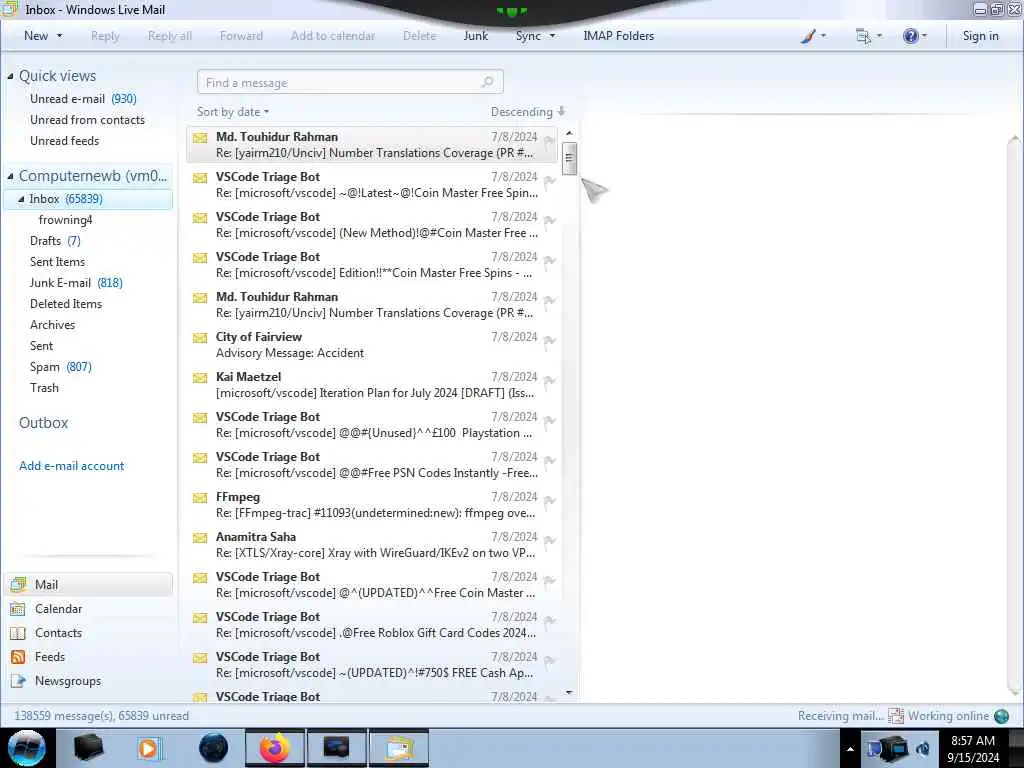Click the volume speaker tray icon
Viewport: 1024px width, 768px height.
click(x=923, y=748)
